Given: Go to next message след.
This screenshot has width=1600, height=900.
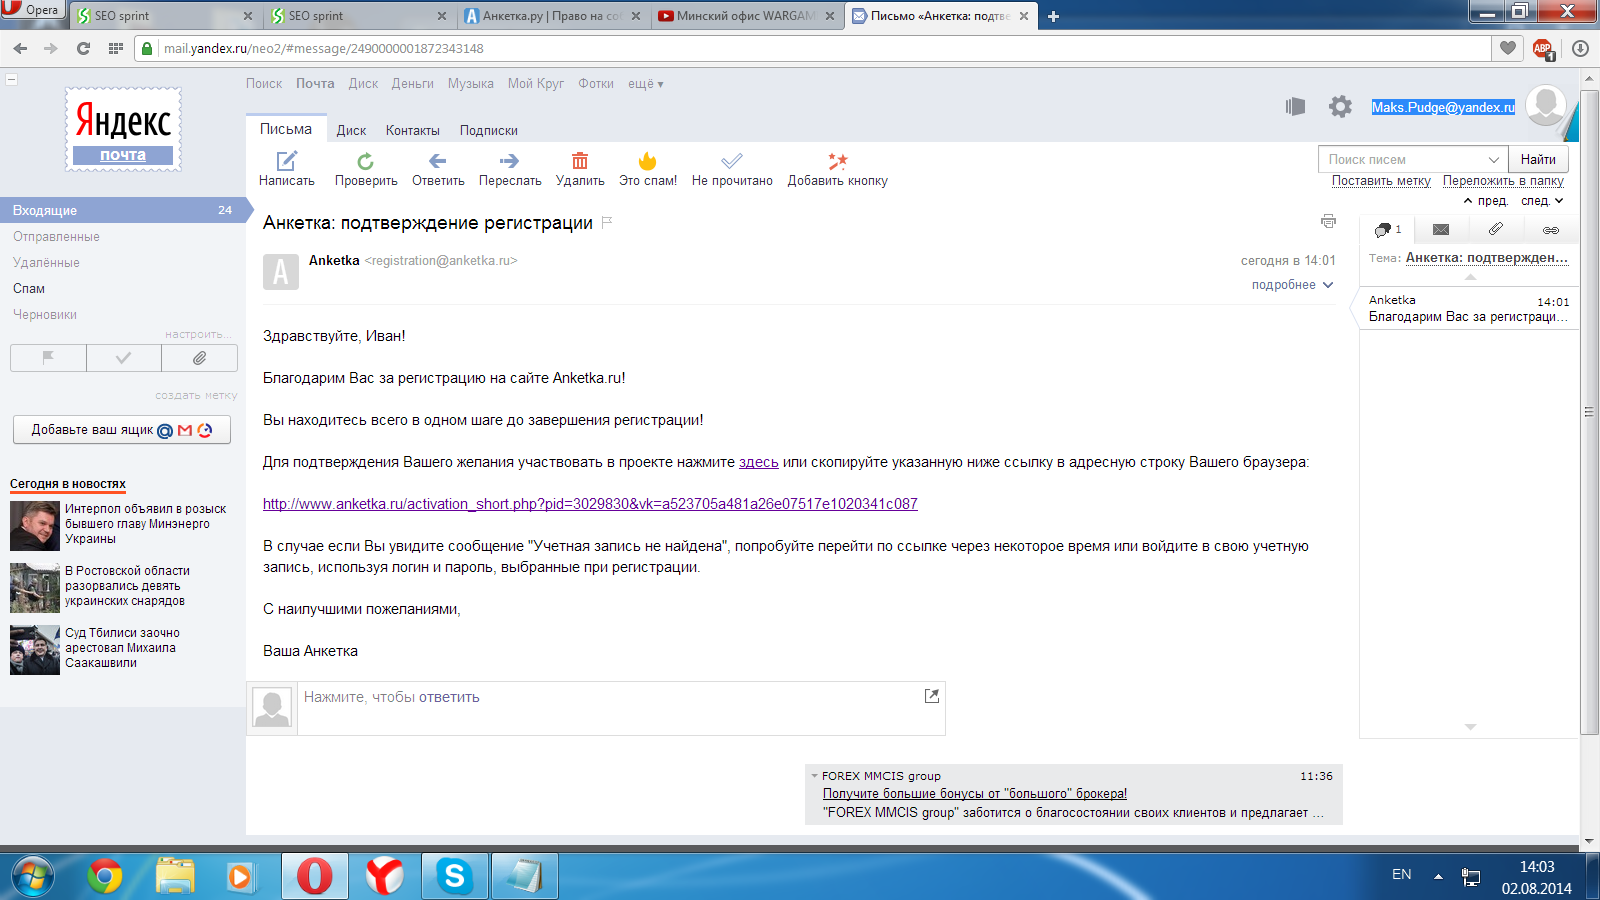Looking at the screenshot, I should (1542, 201).
